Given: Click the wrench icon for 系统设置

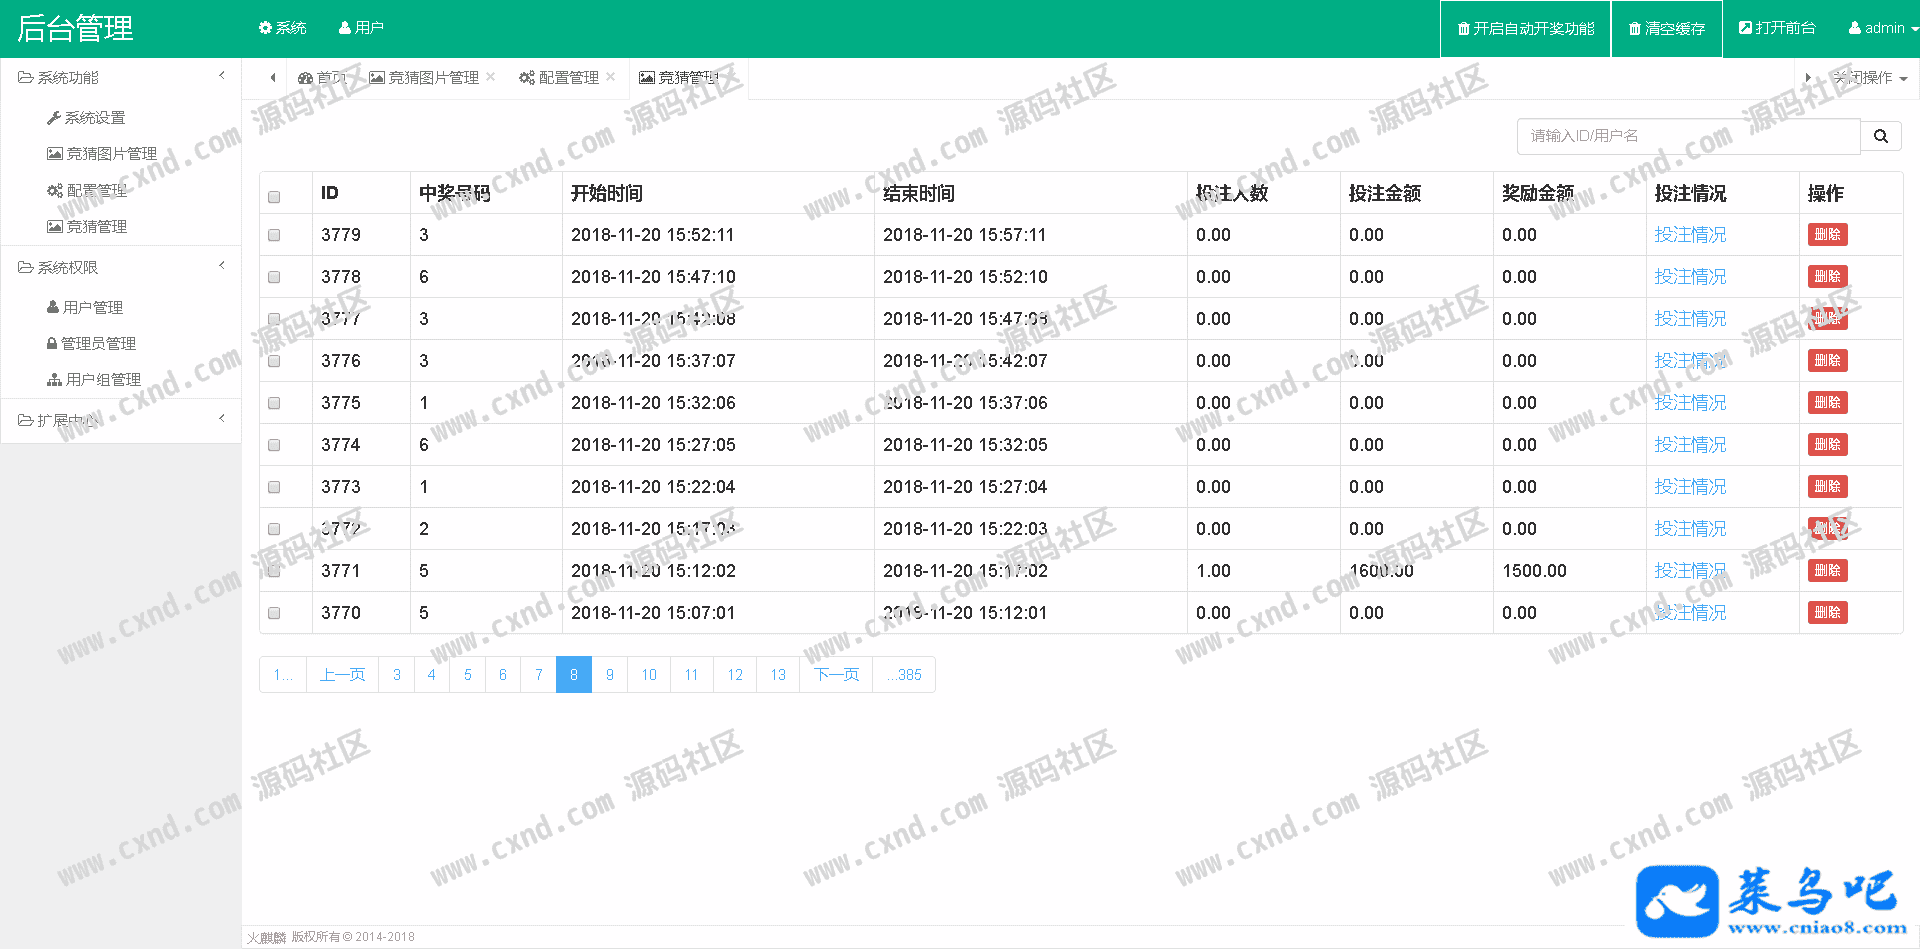Looking at the screenshot, I should [x=54, y=118].
